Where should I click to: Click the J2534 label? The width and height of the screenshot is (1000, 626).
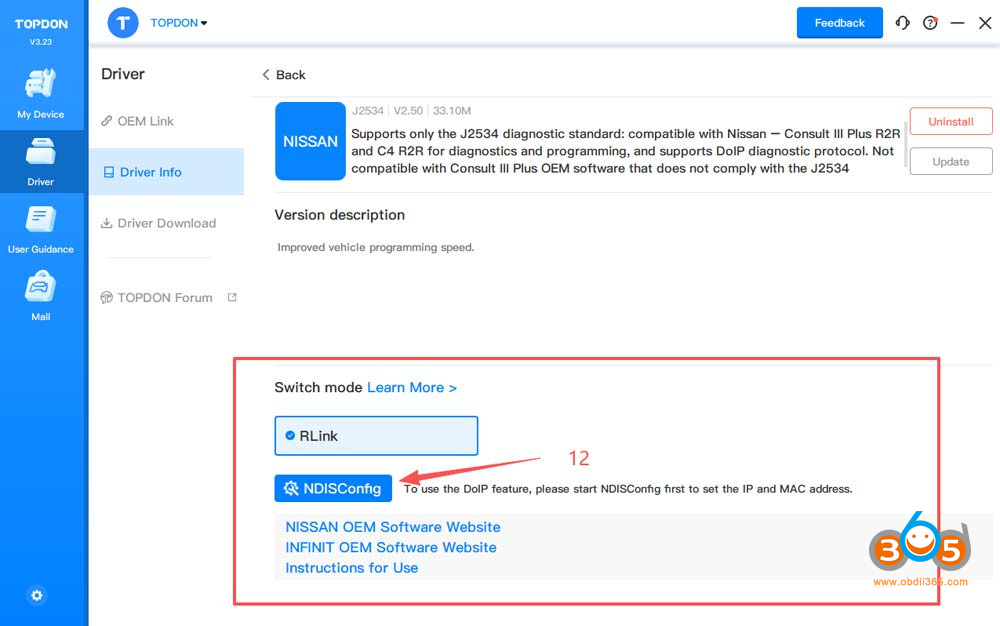368,111
